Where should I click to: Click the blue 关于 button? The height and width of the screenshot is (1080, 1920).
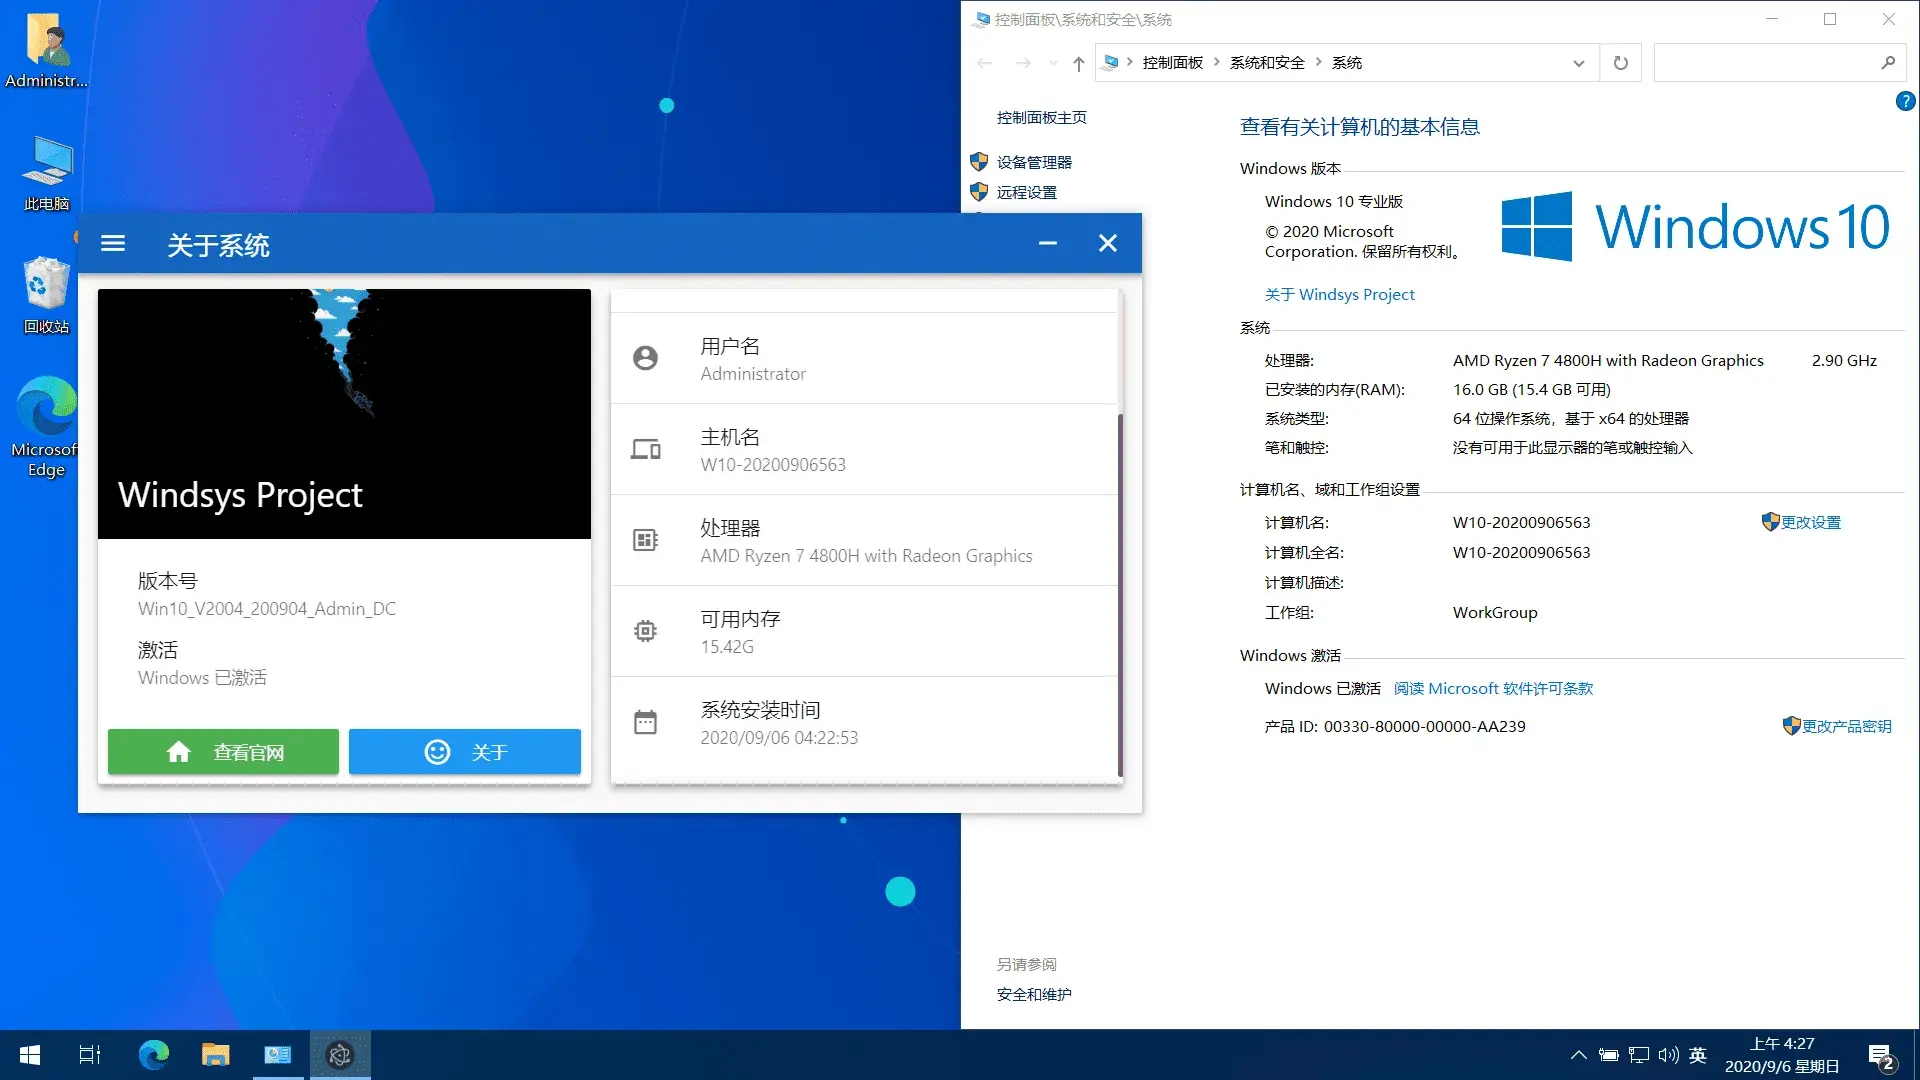tap(464, 752)
